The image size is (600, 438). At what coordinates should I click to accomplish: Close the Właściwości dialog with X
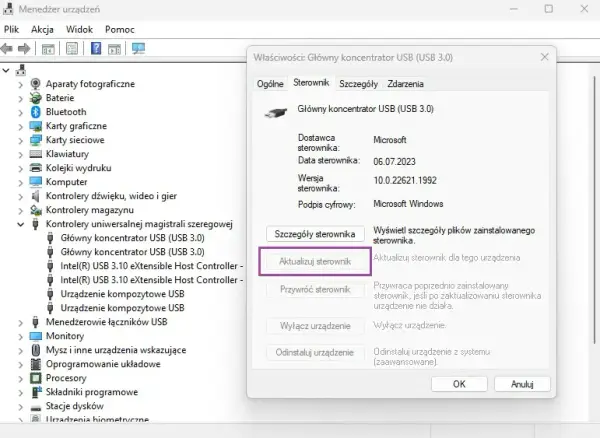pos(545,57)
